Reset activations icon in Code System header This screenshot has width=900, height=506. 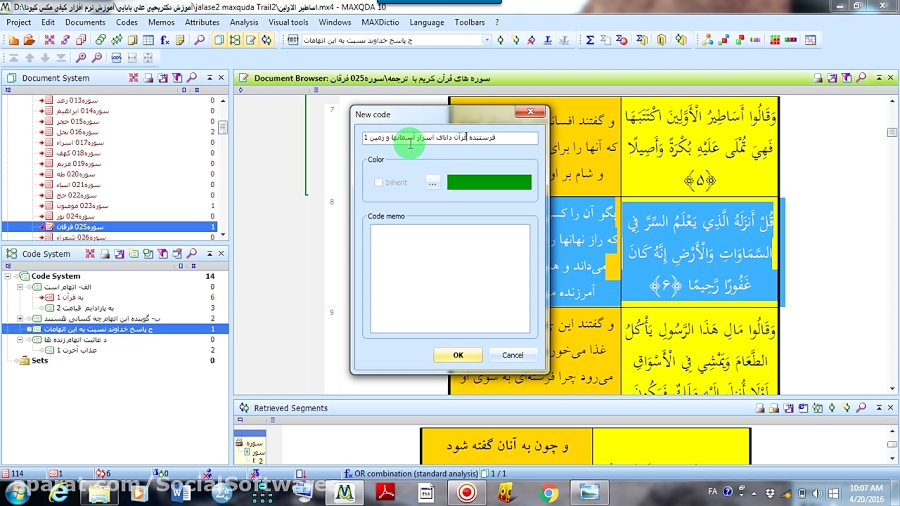(90, 254)
